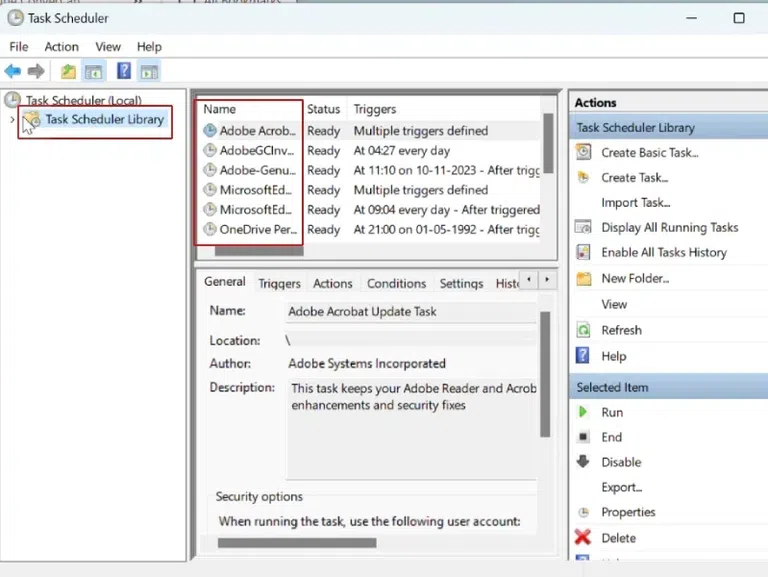Click Import Task... action

pyautogui.click(x=635, y=202)
